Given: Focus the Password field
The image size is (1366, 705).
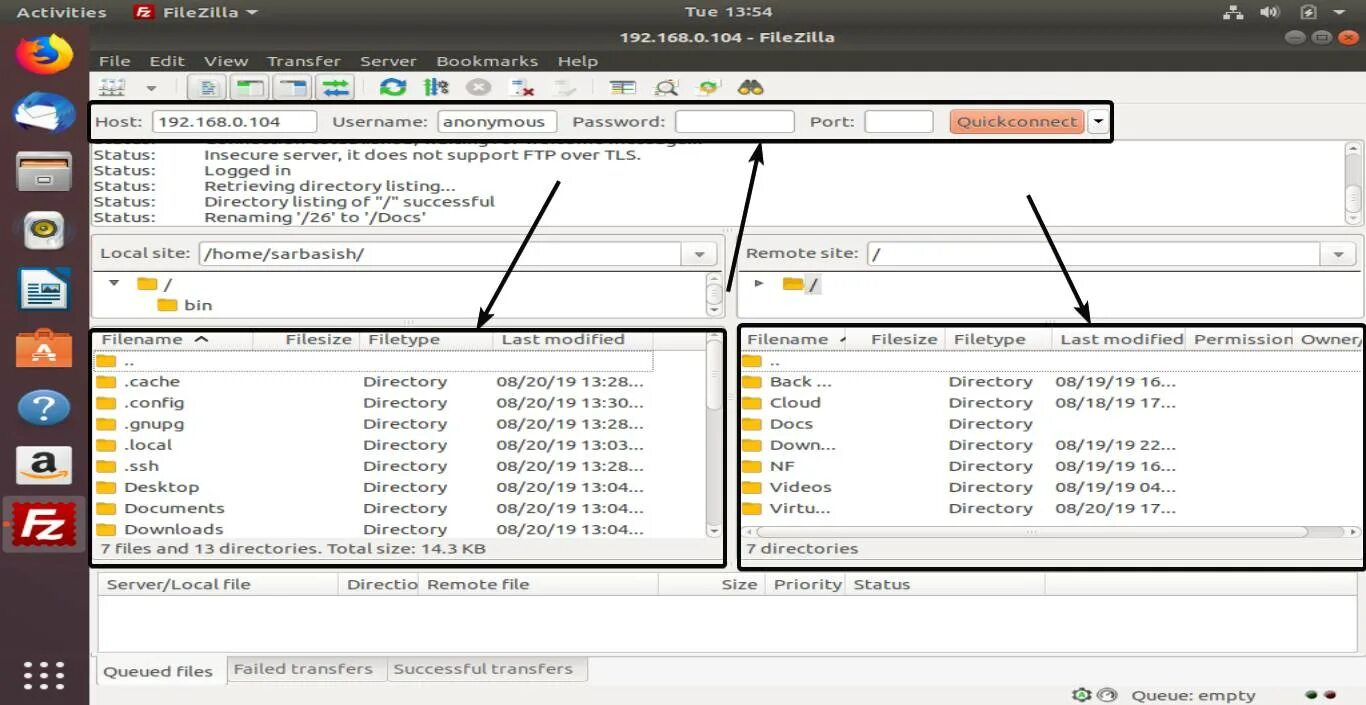Looking at the screenshot, I should tap(735, 122).
